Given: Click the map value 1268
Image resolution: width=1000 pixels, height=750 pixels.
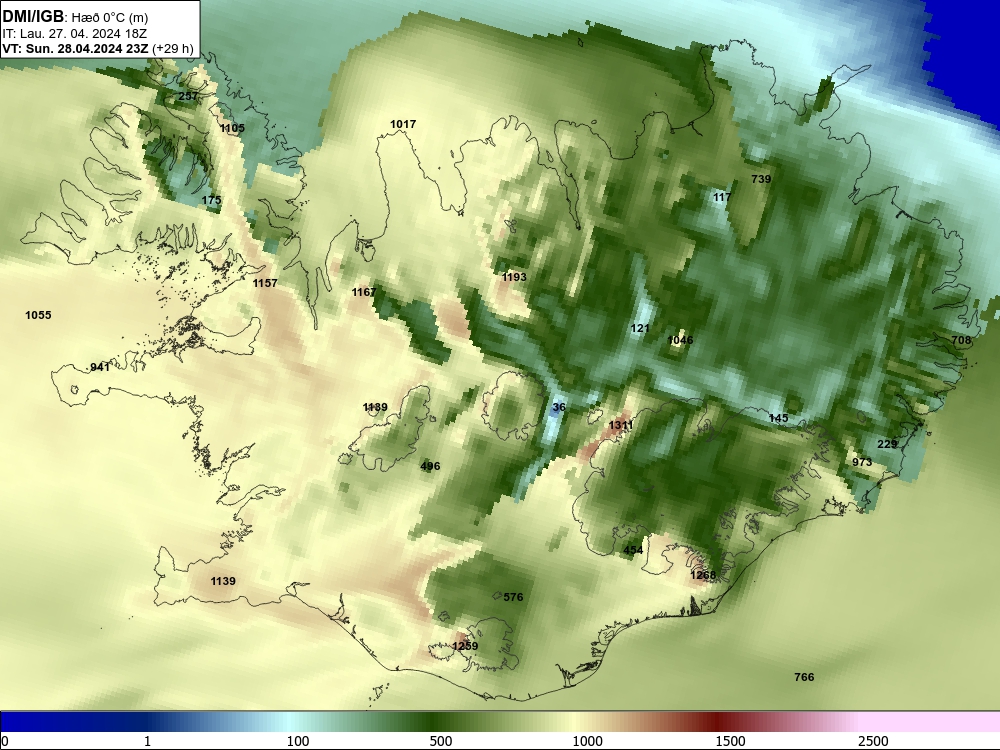Looking at the screenshot, I should coord(703,575).
